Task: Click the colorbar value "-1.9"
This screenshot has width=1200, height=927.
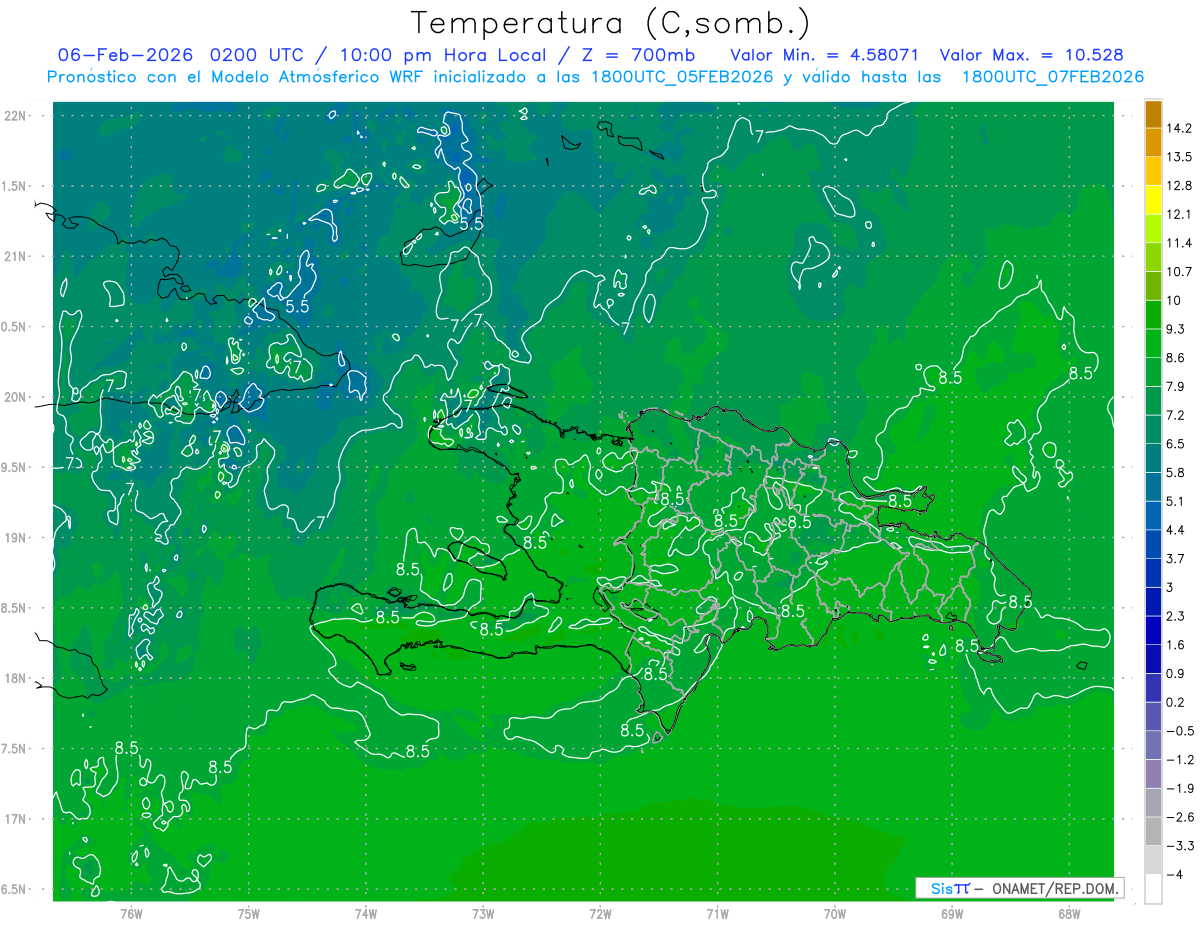Action: pos(1180,788)
